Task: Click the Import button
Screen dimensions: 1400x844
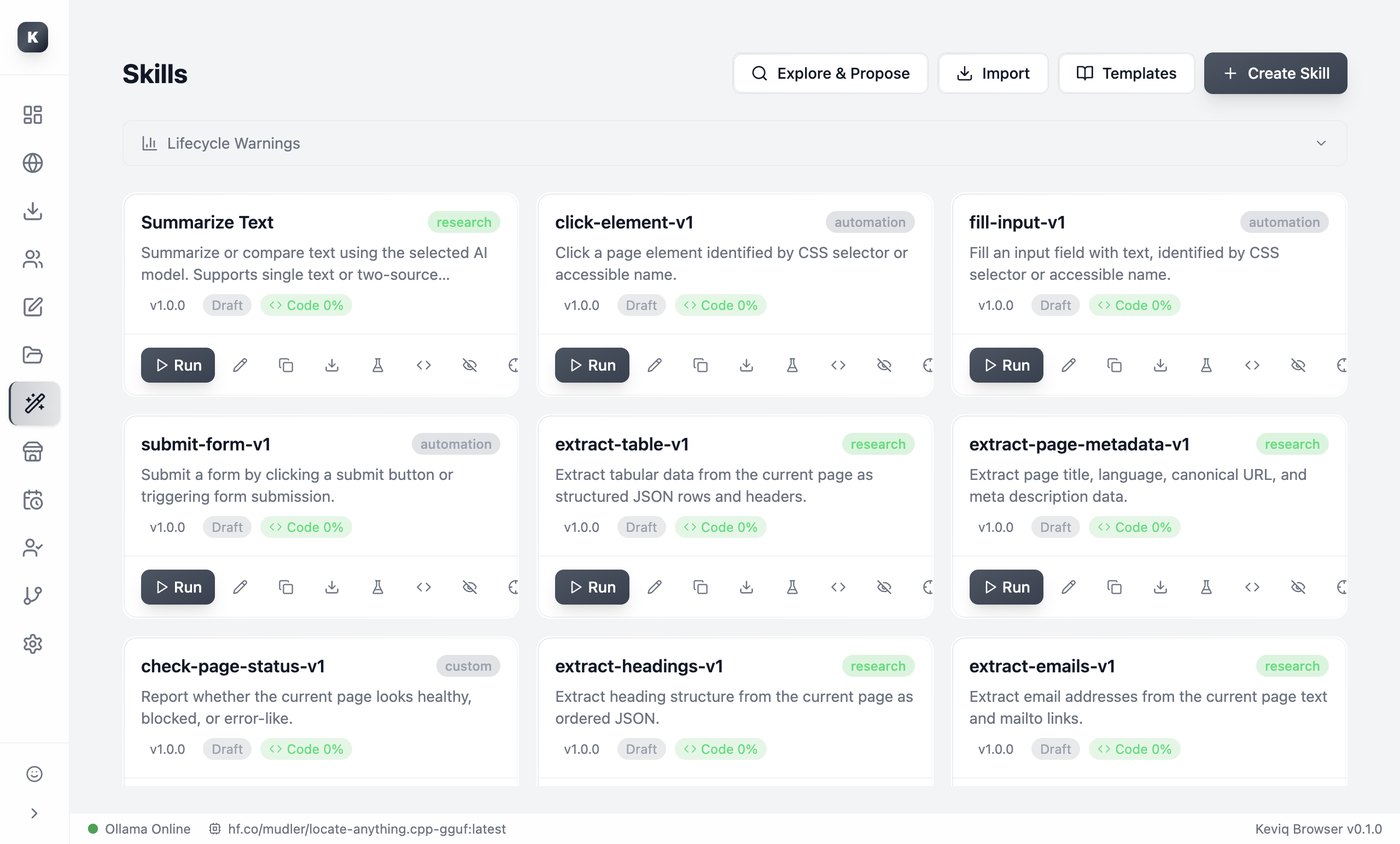Action: [x=993, y=73]
